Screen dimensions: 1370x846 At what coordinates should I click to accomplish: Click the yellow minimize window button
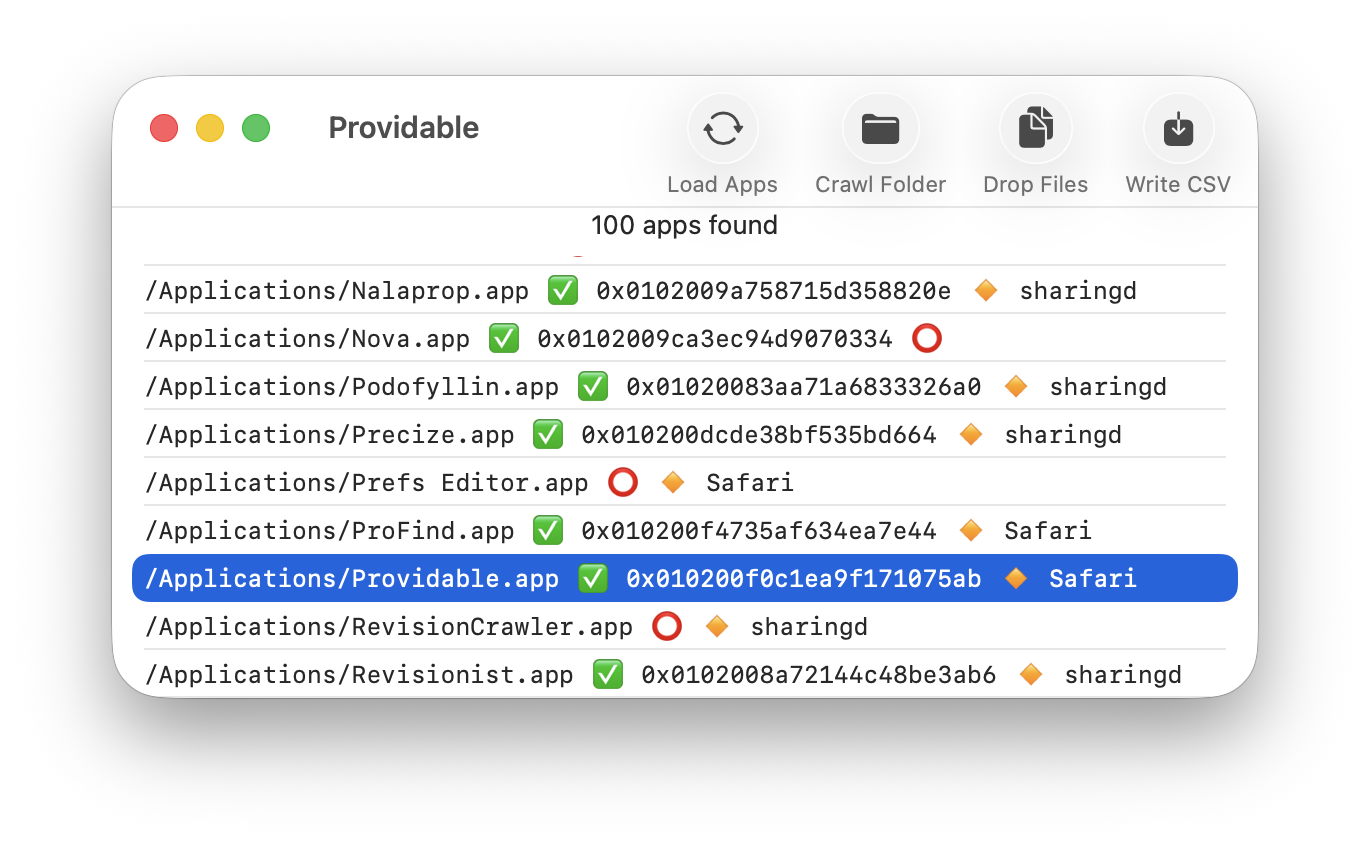coord(210,128)
